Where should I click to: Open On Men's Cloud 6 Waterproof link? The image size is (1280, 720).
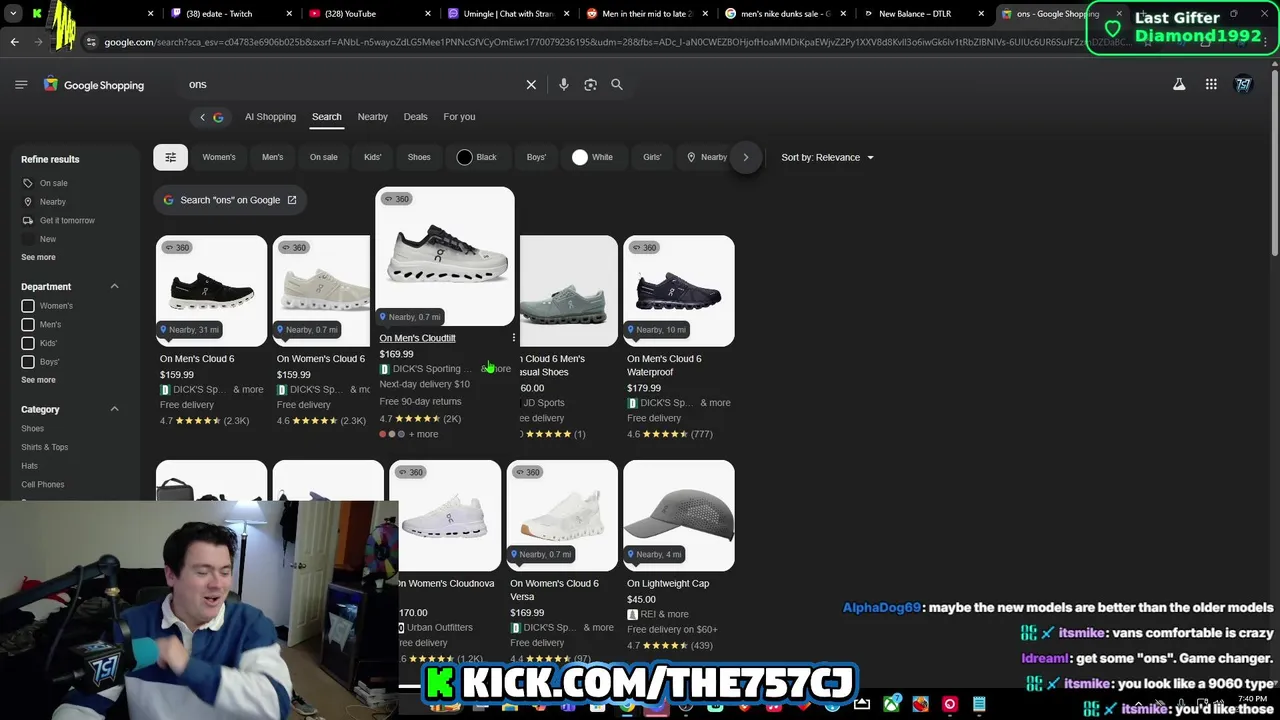664,365
